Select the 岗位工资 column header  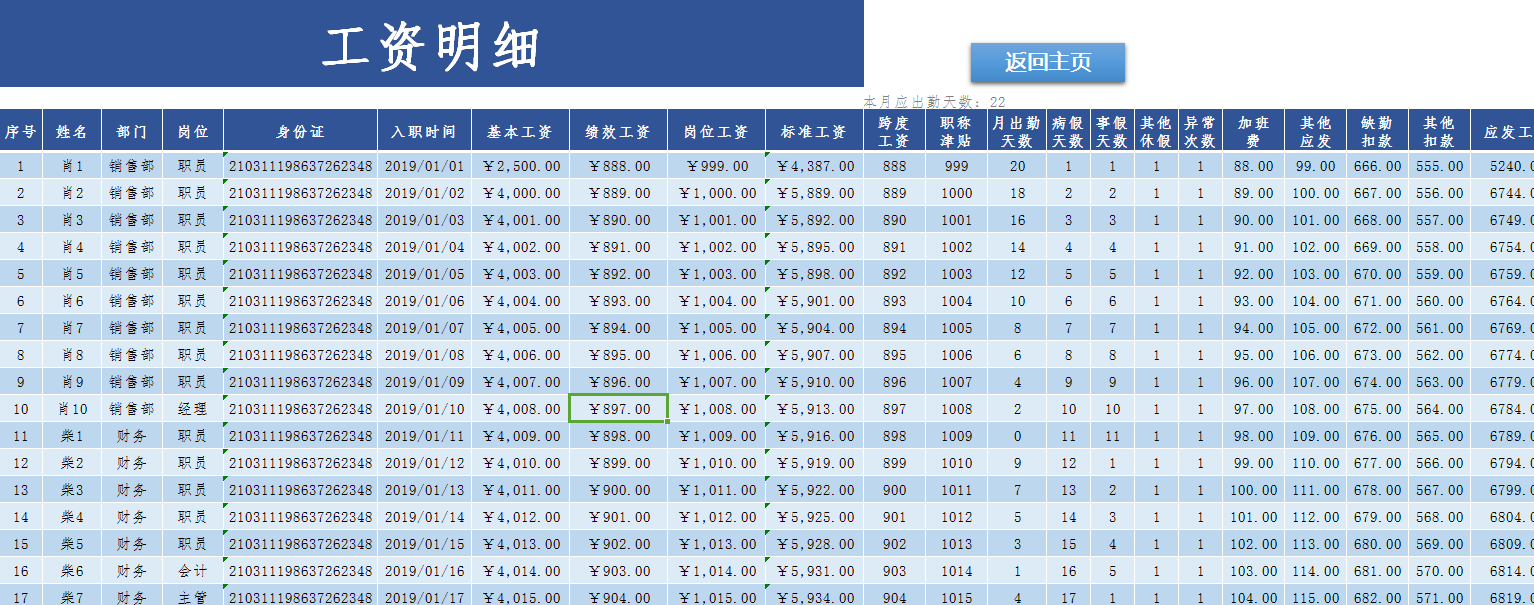(716, 131)
